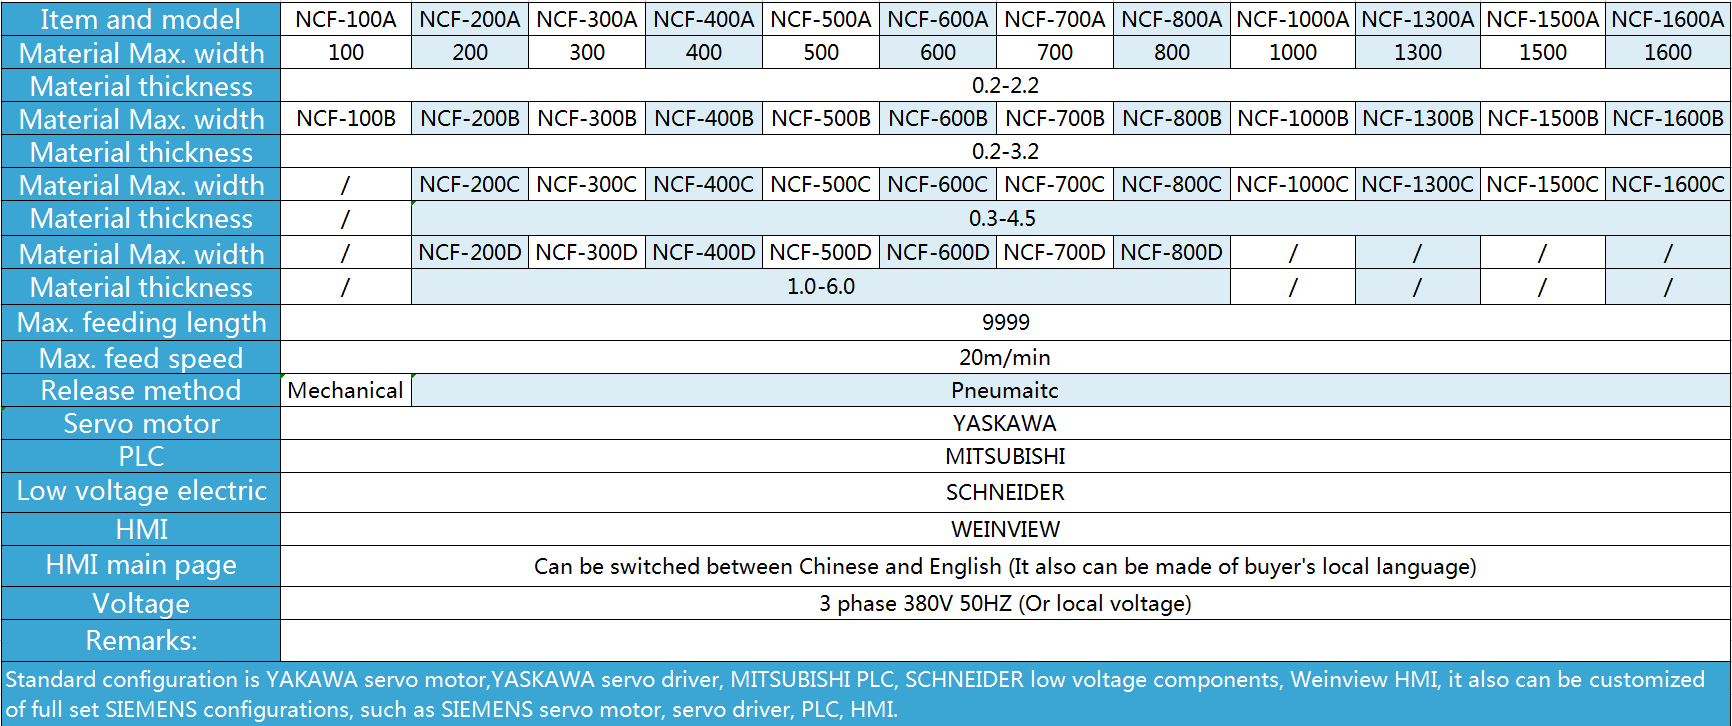Select the YASKAWA servo motor cell
Screen dimensions: 1732x726
(1006, 423)
